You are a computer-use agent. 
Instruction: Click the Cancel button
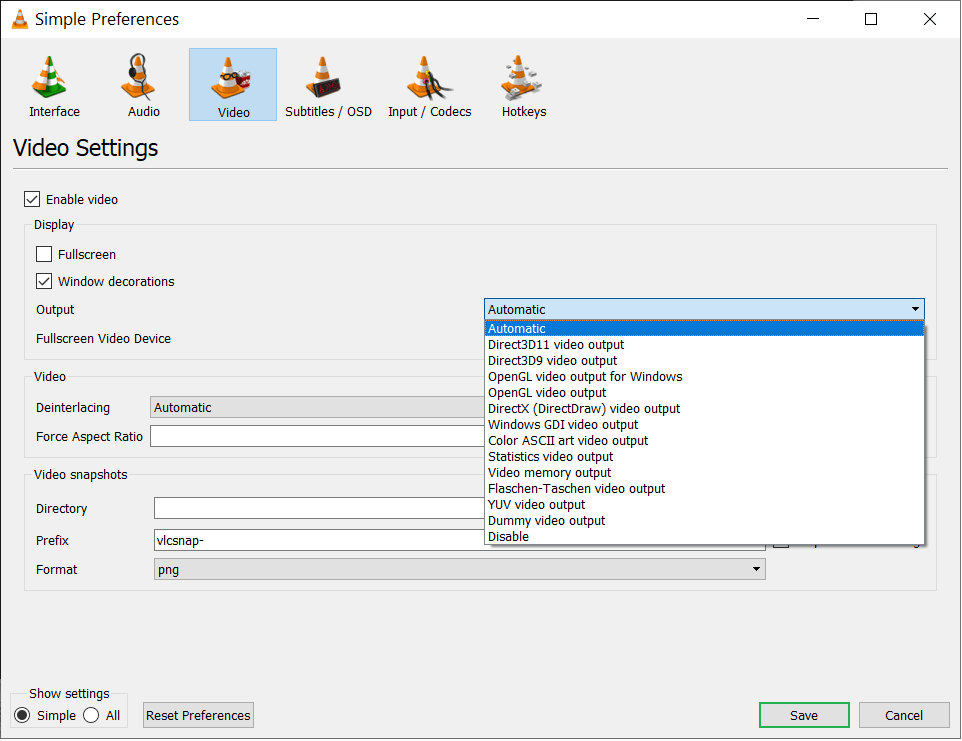tap(904, 716)
